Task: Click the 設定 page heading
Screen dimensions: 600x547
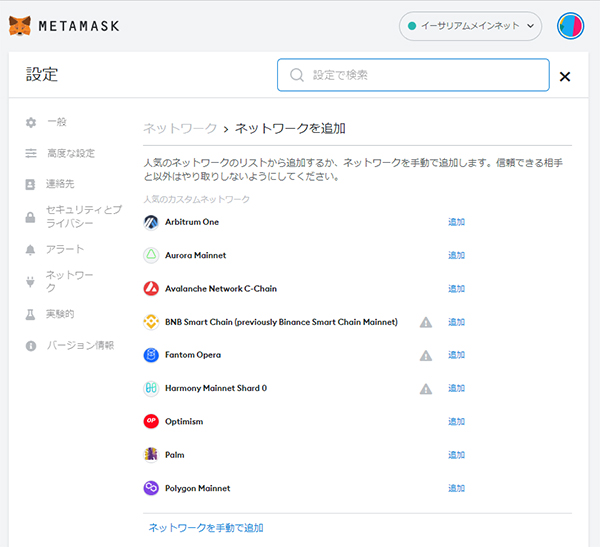Action: 42,74
